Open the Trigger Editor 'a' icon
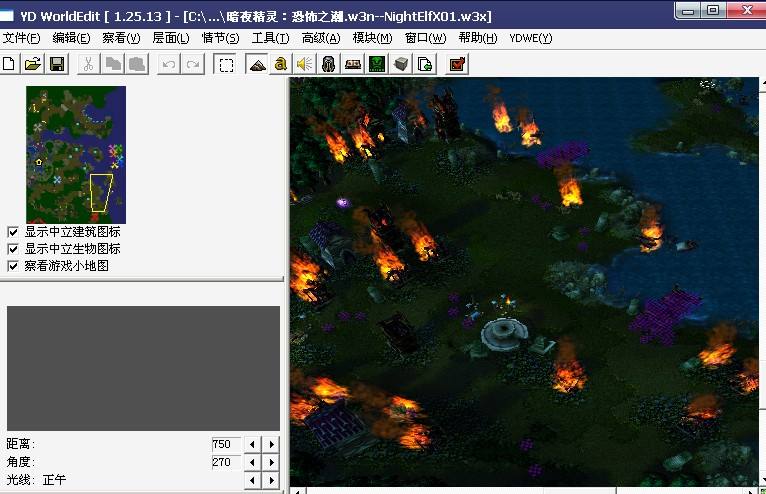Image resolution: width=766 pixels, height=494 pixels. (281, 64)
